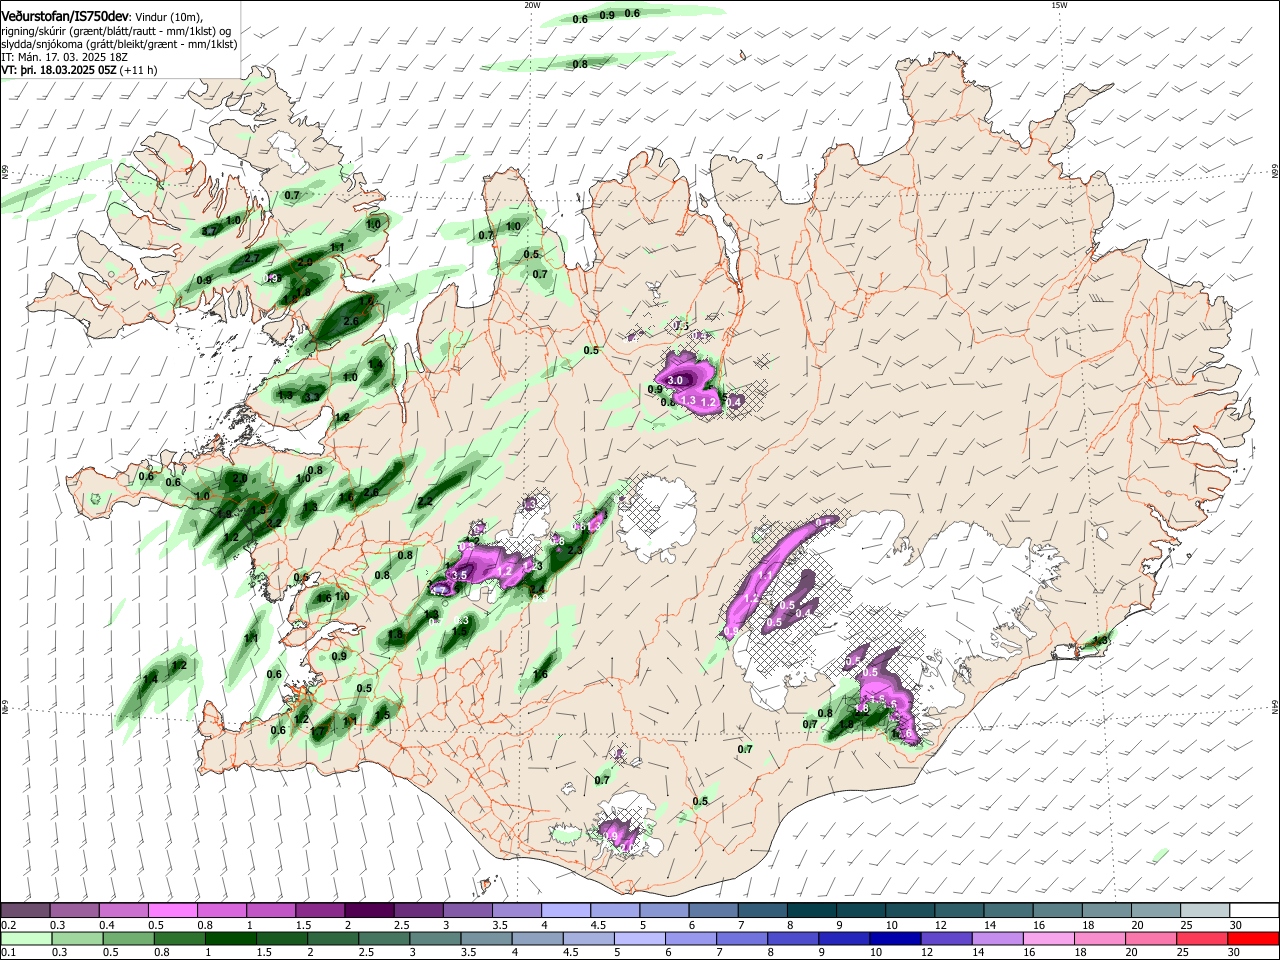The height and width of the screenshot is (960, 1280).
Task: Click the 3.0 snowfall value on the map
Action: (x=675, y=380)
